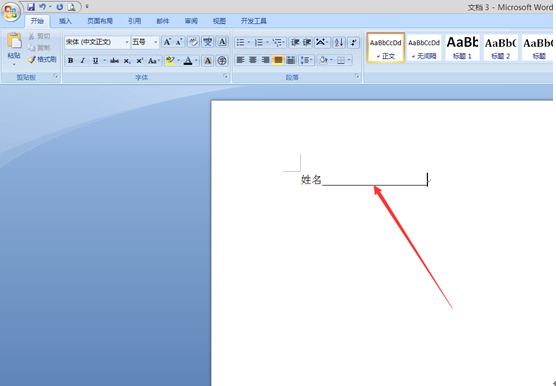Viewport: 556px width, 386px height.
Task: Apply the 标题 1 style
Action: point(462,47)
